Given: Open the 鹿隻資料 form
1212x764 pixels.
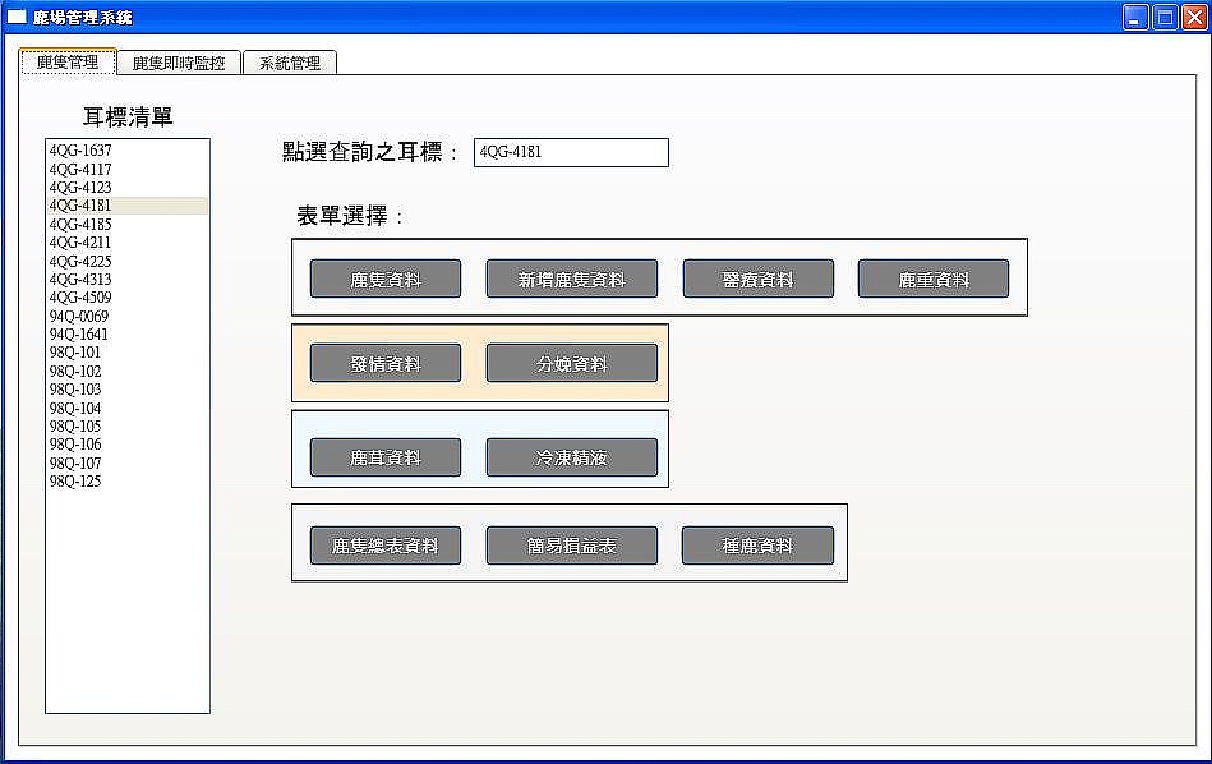Looking at the screenshot, I should tap(385, 279).
